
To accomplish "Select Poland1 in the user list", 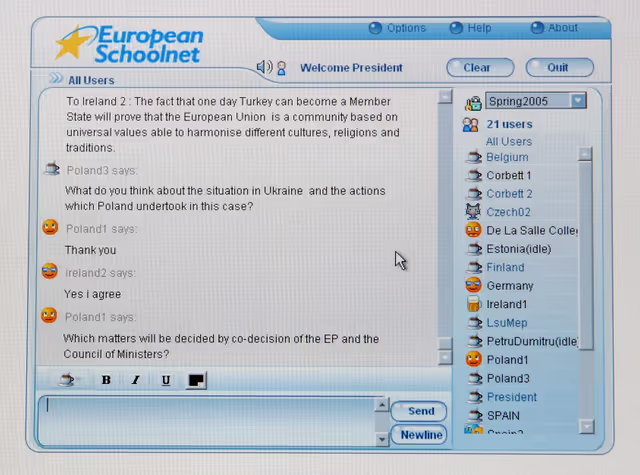I will pyautogui.click(x=507, y=360).
